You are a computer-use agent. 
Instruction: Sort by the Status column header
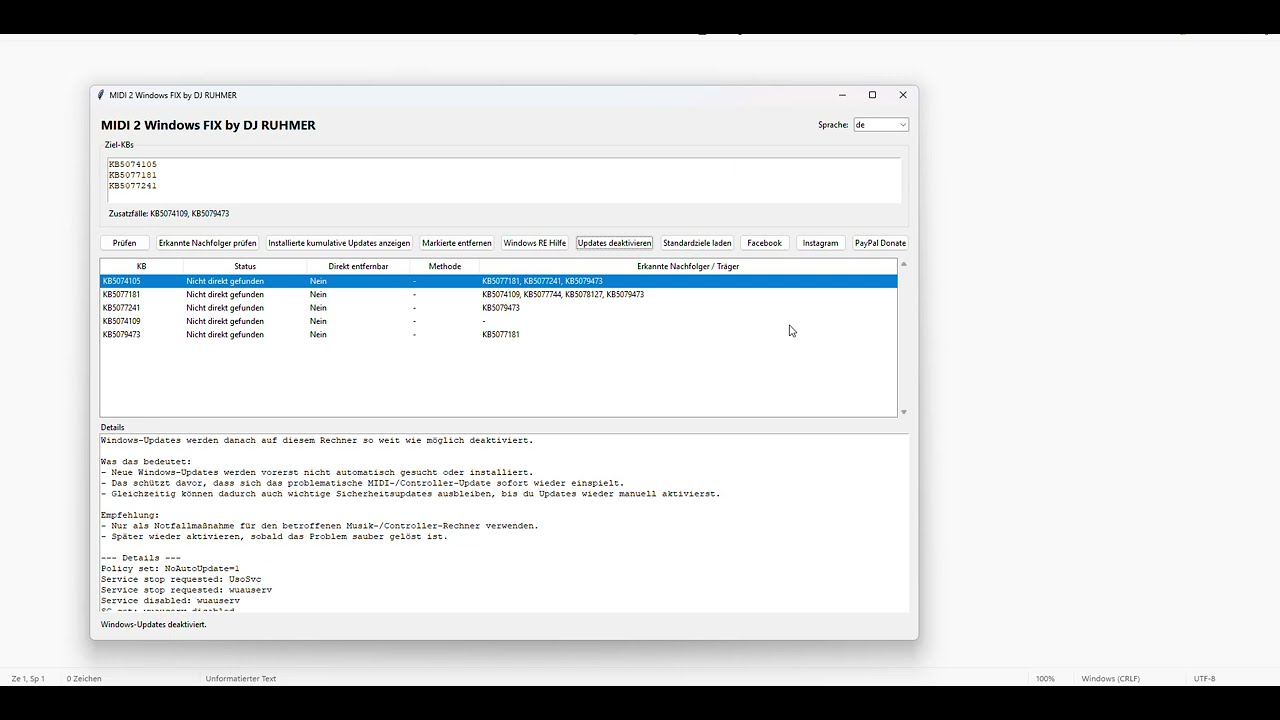pos(245,266)
